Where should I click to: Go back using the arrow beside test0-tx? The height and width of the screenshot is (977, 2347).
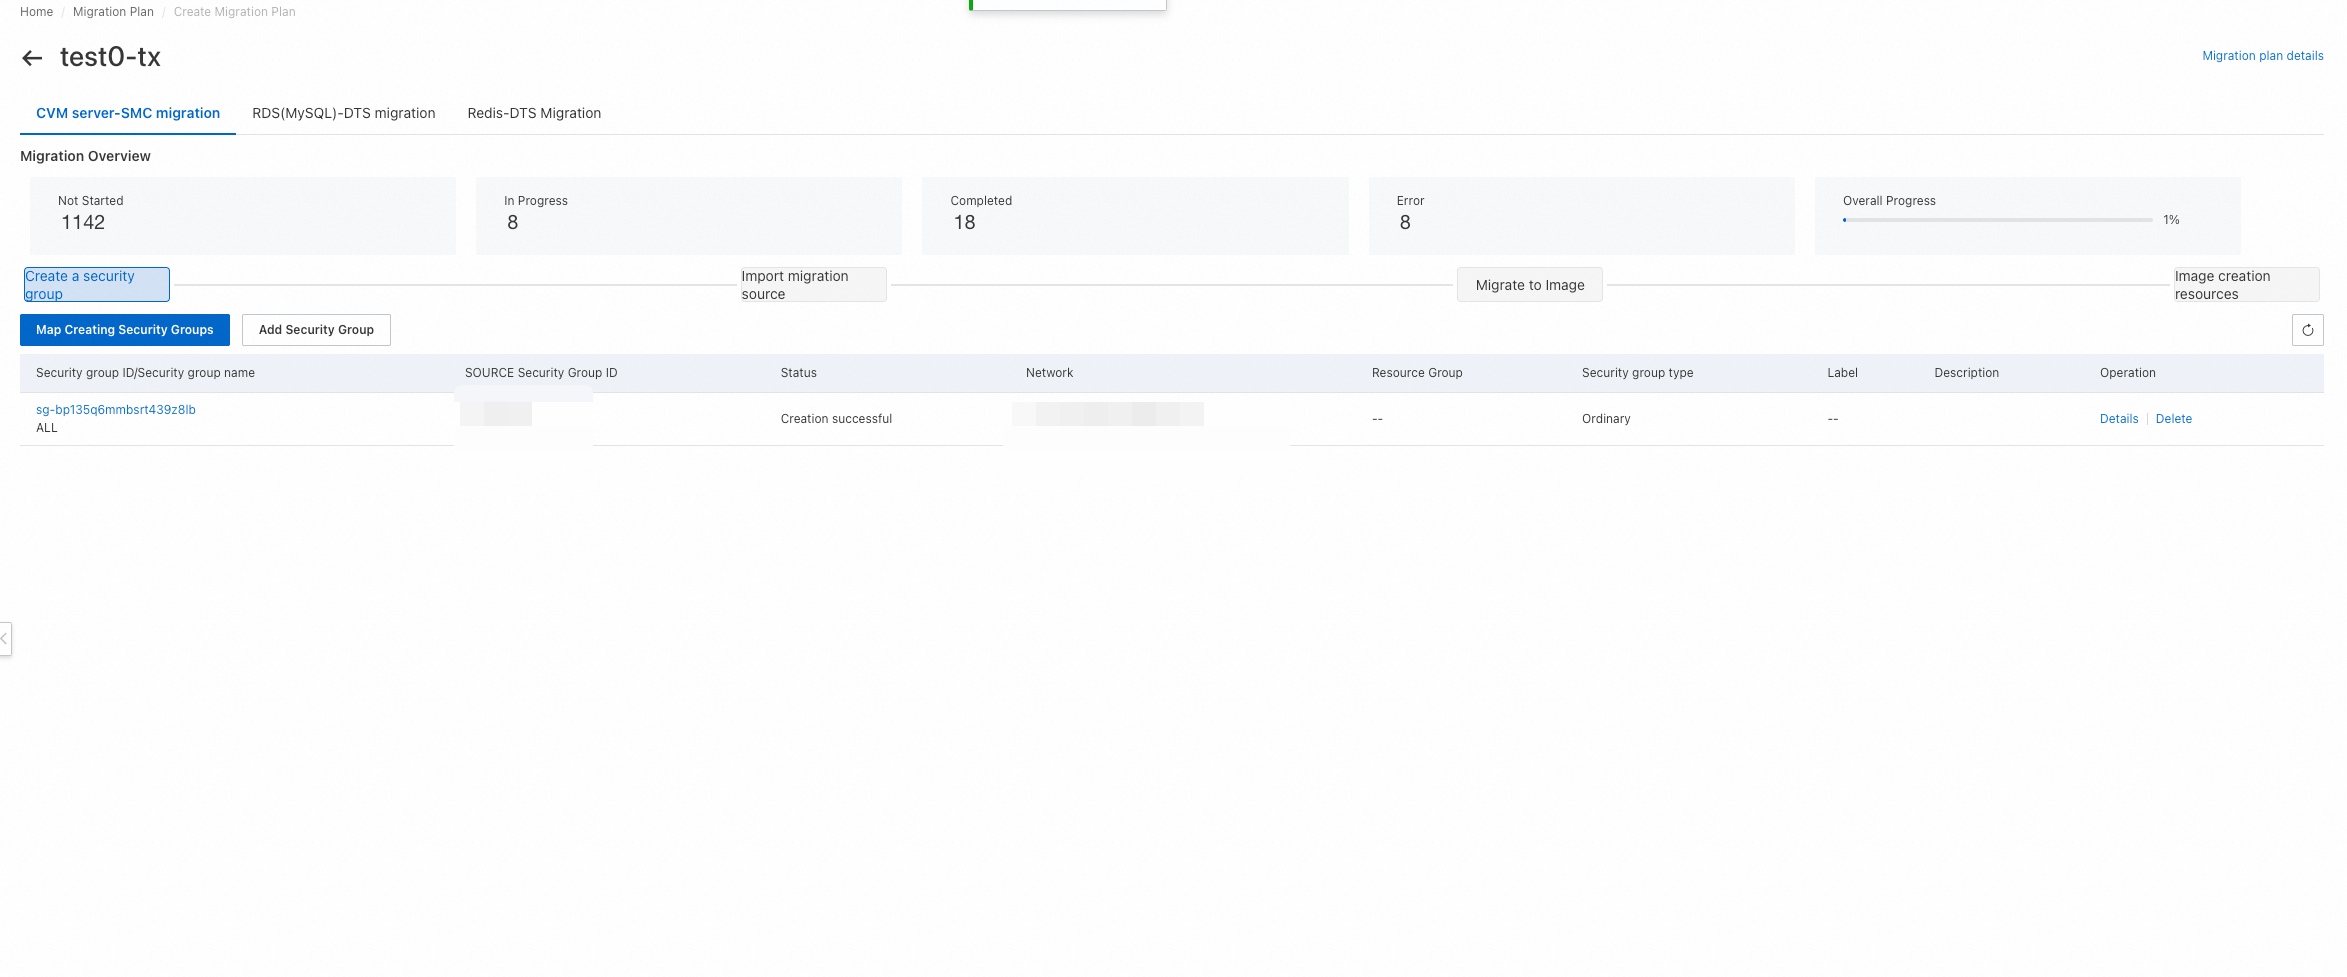point(32,58)
